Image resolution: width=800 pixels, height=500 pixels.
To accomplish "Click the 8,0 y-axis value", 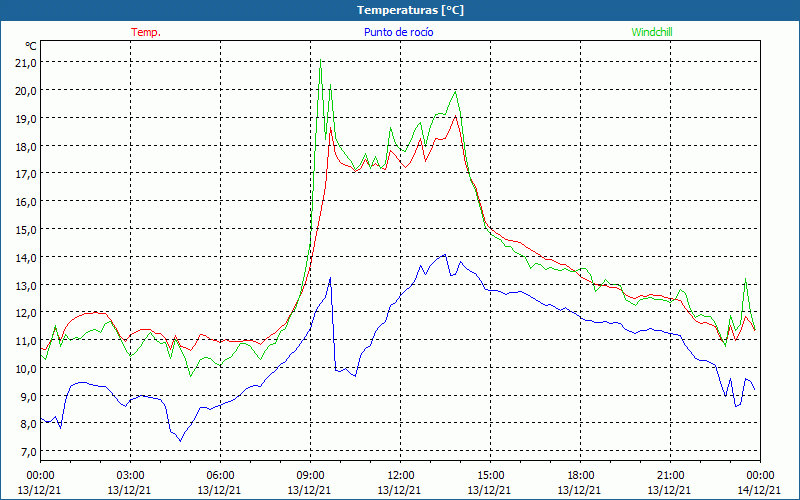I will tap(28, 424).
